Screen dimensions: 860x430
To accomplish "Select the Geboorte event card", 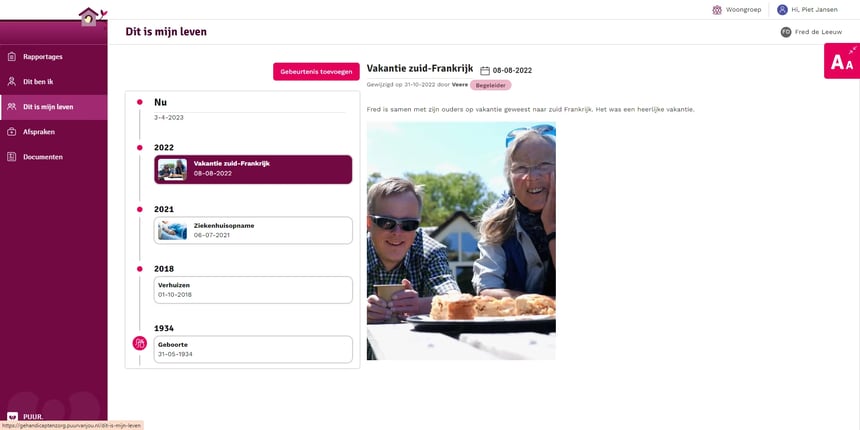I will (x=253, y=349).
